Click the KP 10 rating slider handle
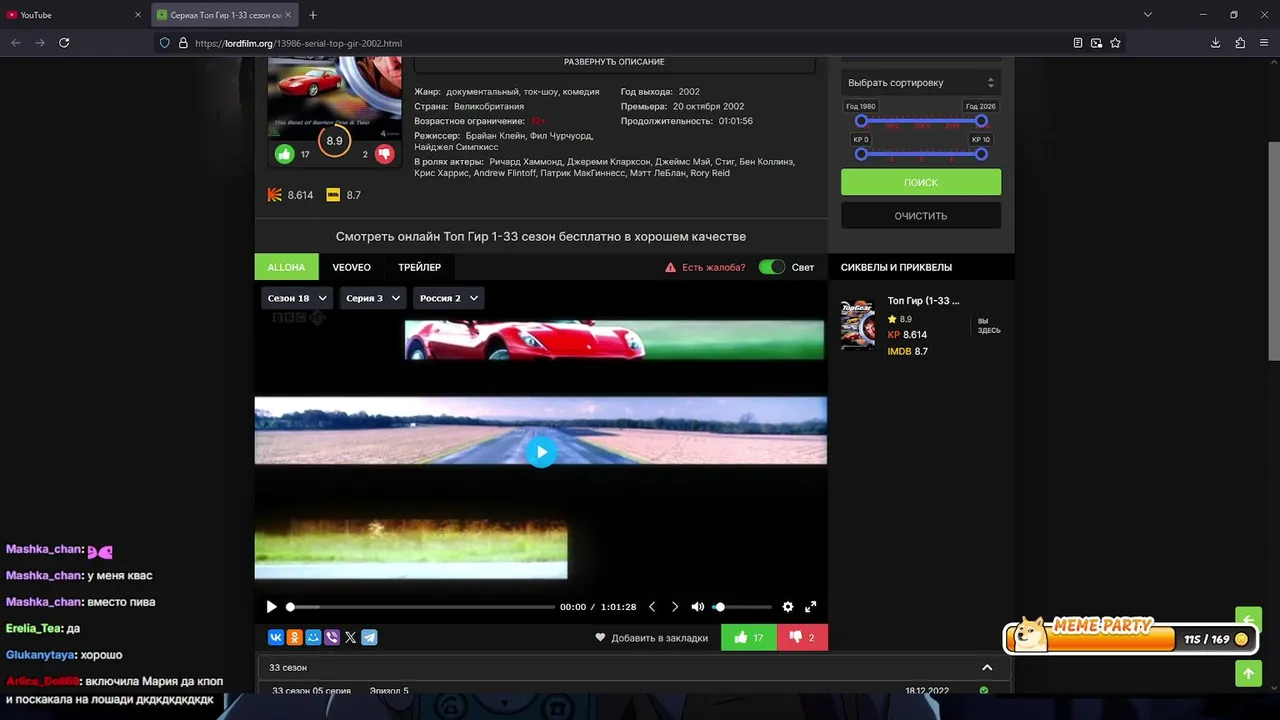Image resolution: width=1280 pixels, height=720 pixels. point(981,154)
